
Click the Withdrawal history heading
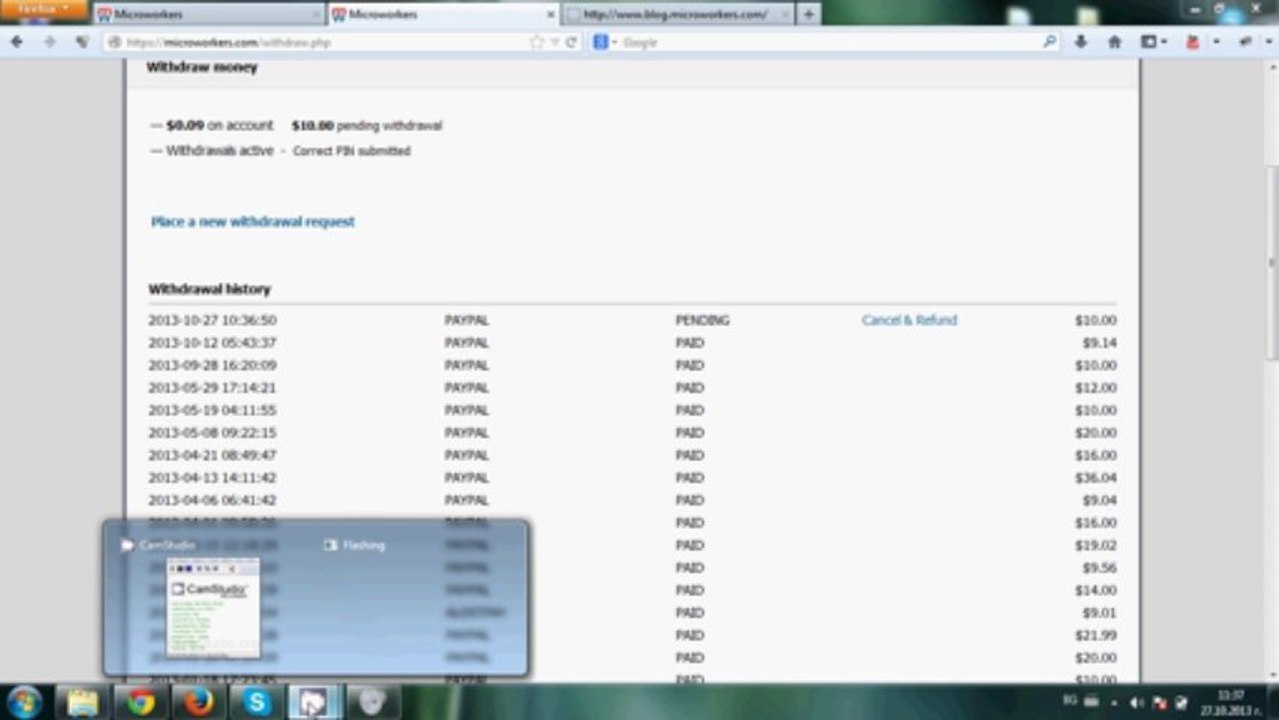pos(210,289)
